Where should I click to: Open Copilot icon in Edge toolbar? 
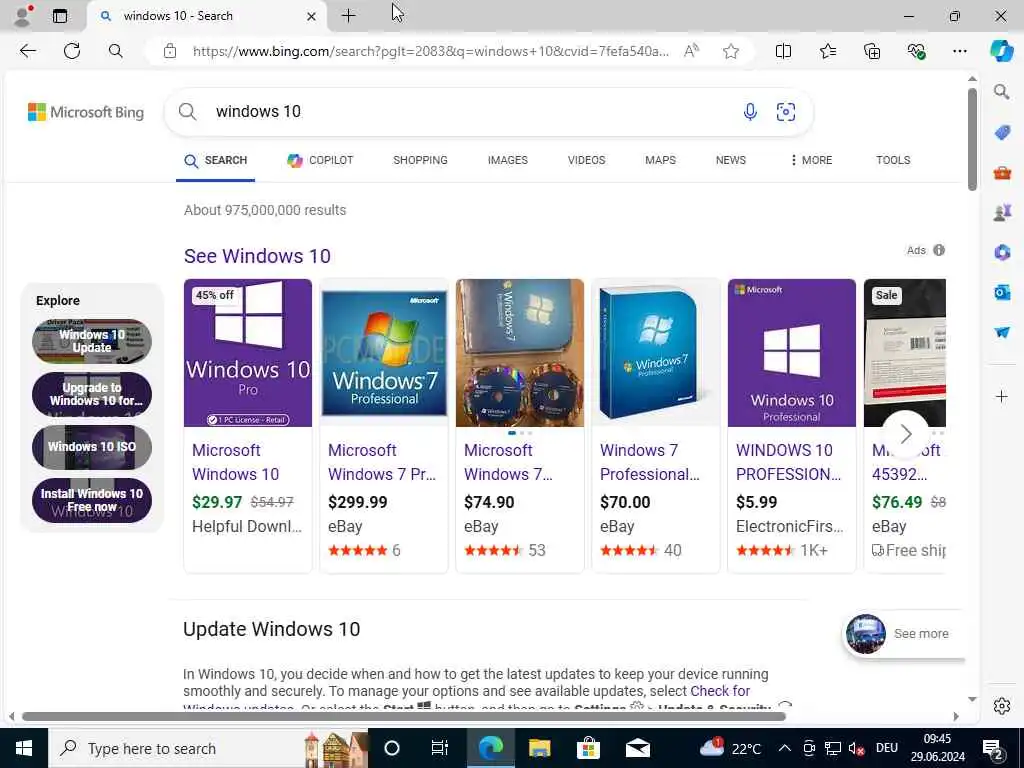[x=1001, y=51]
